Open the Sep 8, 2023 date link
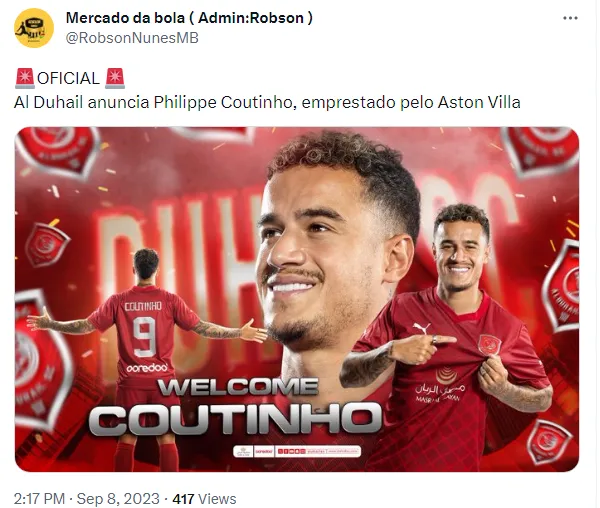Viewport: 600px width, 508px height. click(118, 499)
